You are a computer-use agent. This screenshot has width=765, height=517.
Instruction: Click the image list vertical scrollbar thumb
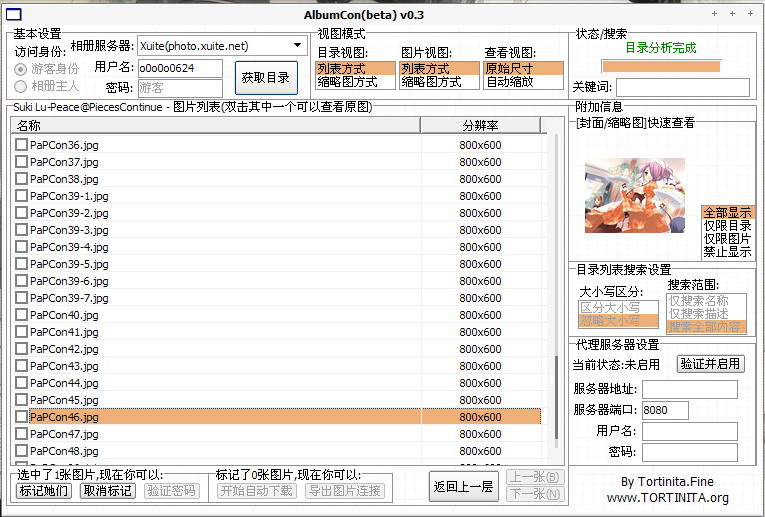[x=556, y=398]
